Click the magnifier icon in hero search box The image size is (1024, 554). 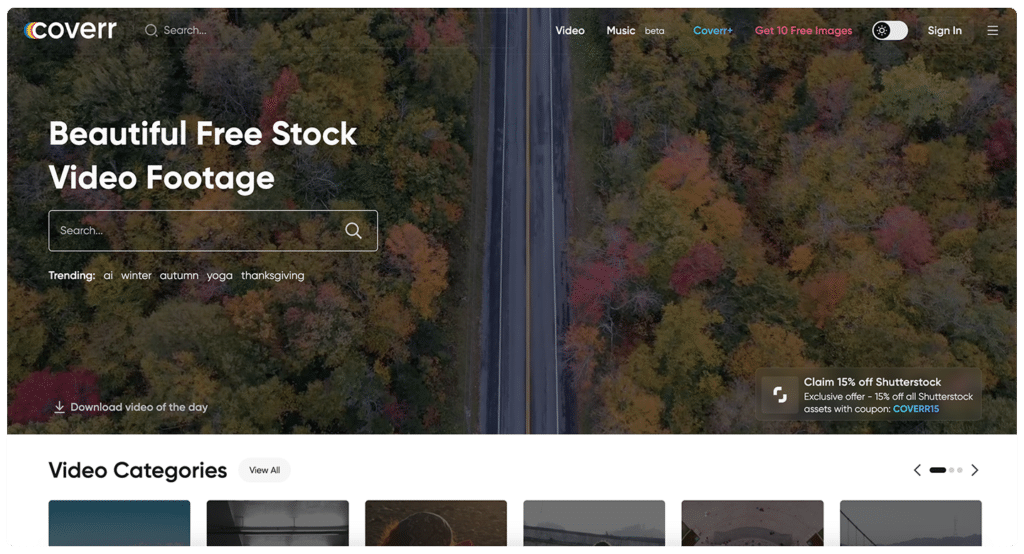[353, 231]
